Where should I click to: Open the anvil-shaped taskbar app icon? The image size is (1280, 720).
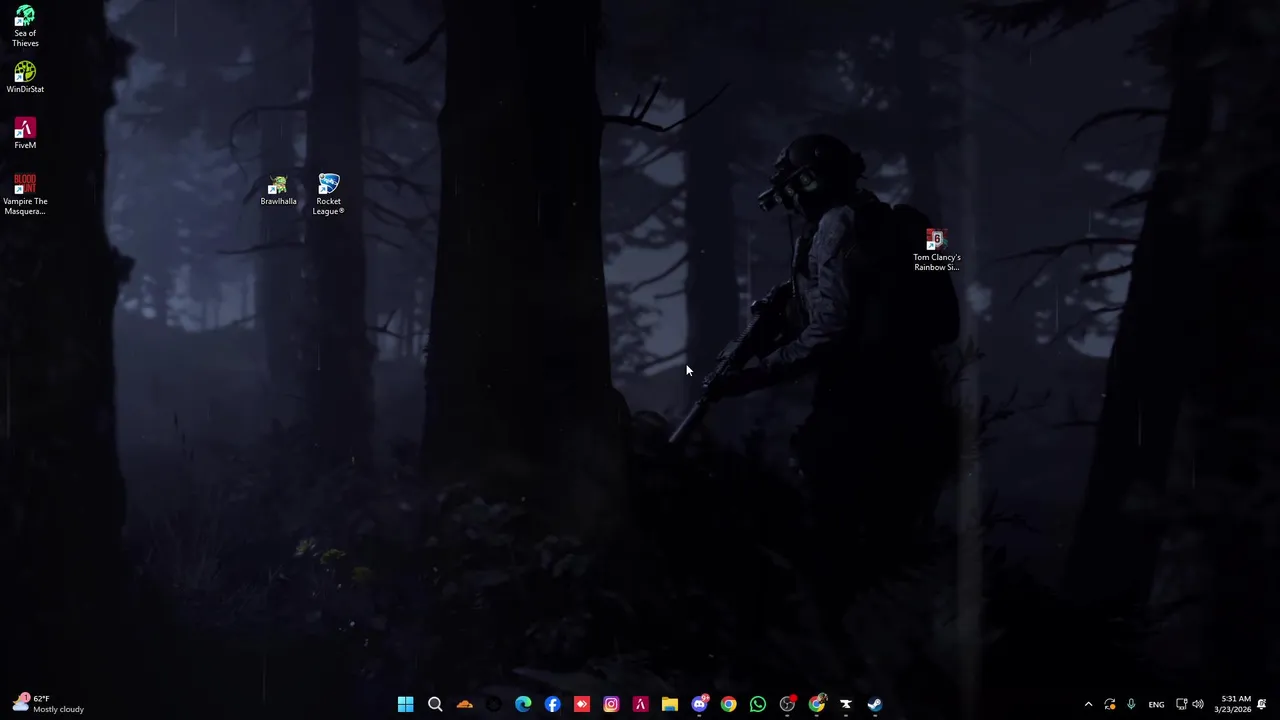click(845, 704)
